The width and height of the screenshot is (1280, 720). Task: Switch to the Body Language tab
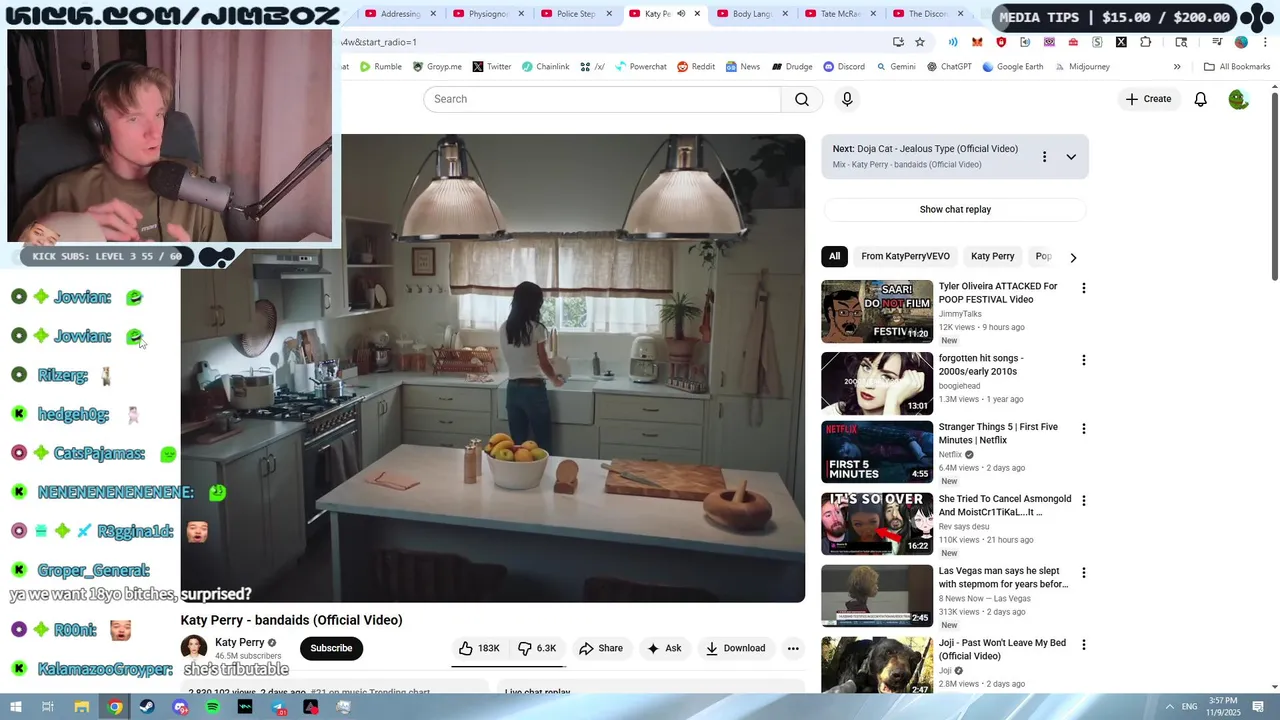751,14
